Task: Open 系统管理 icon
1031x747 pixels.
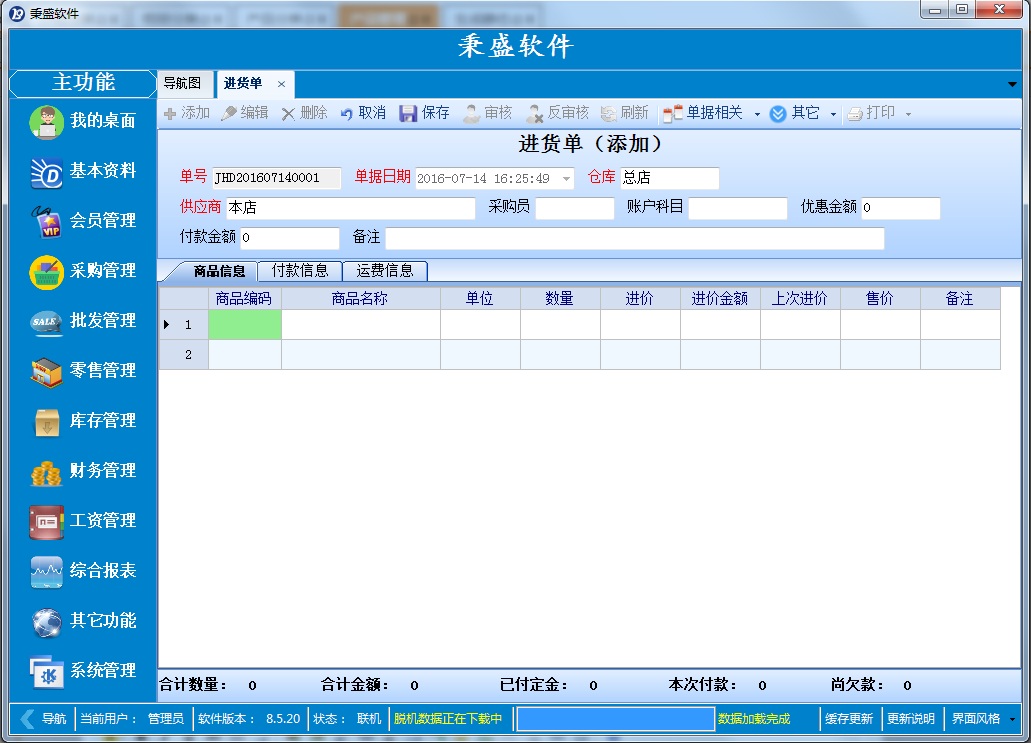Action: [47, 671]
